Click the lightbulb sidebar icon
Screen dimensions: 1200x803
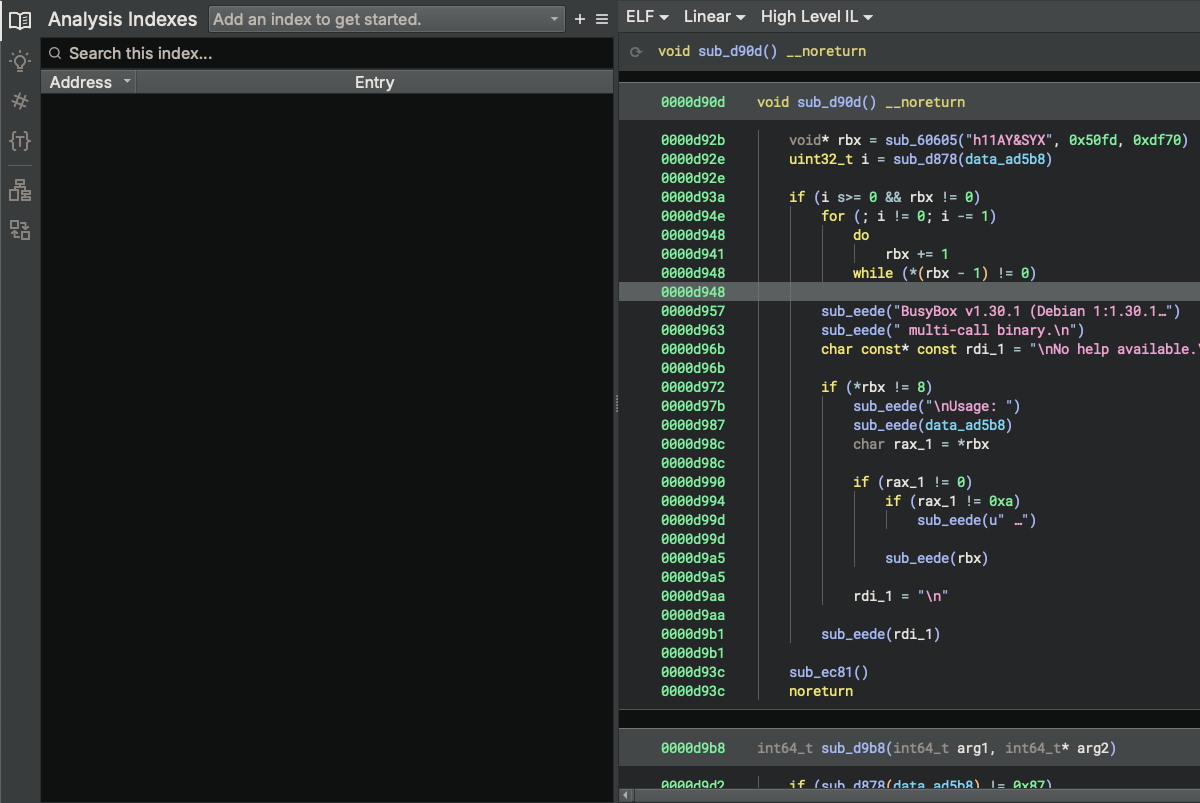pyautogui.click(x=20, y=61)
